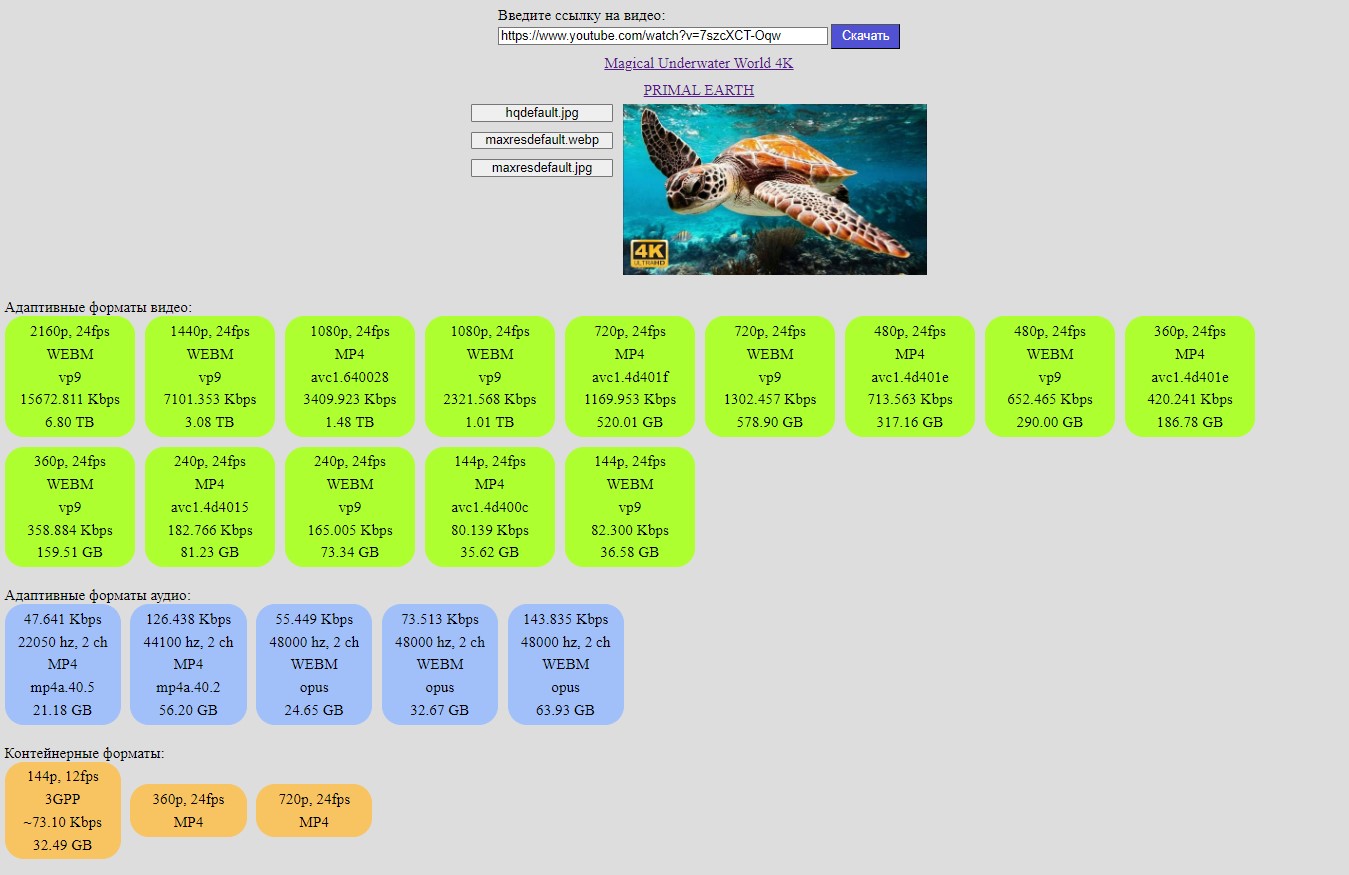
Task: Download maxresdefault.webp thumbnail
Action: click(542, 140)
